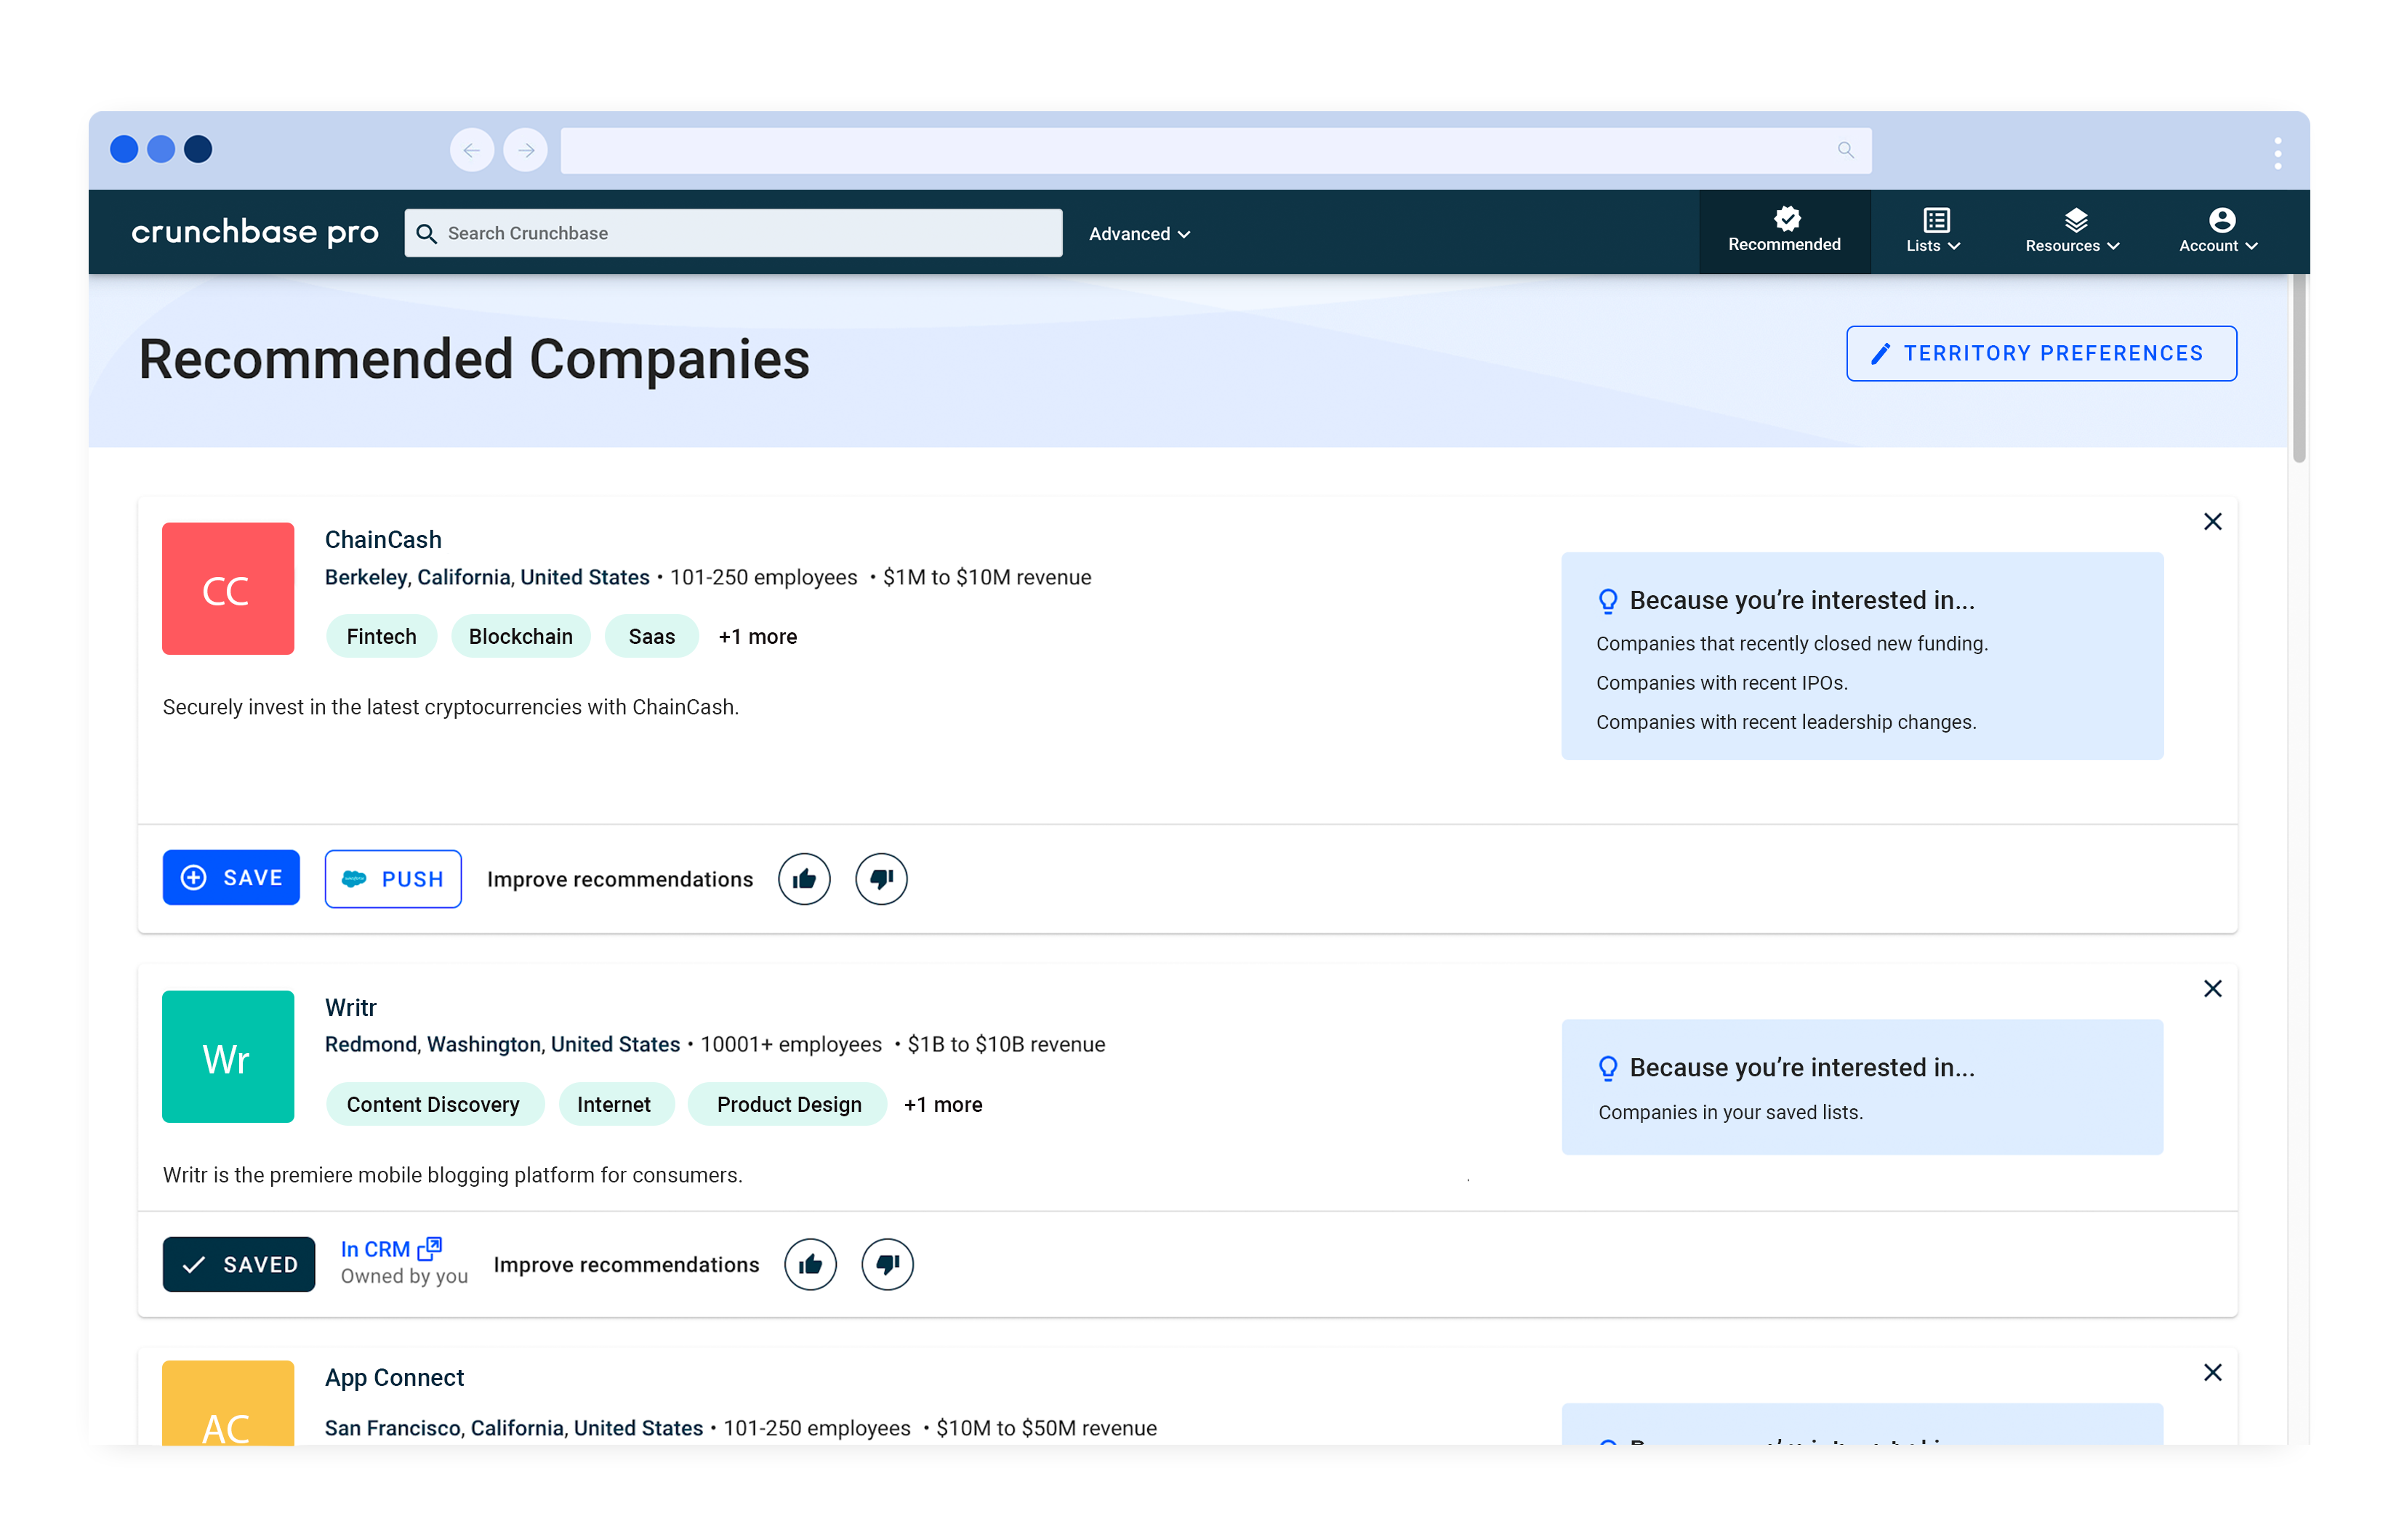This screenshot has height=1540, width=2399.
Task: Click San Francisco, California, United States location
Action: [x=514, y=1428]
